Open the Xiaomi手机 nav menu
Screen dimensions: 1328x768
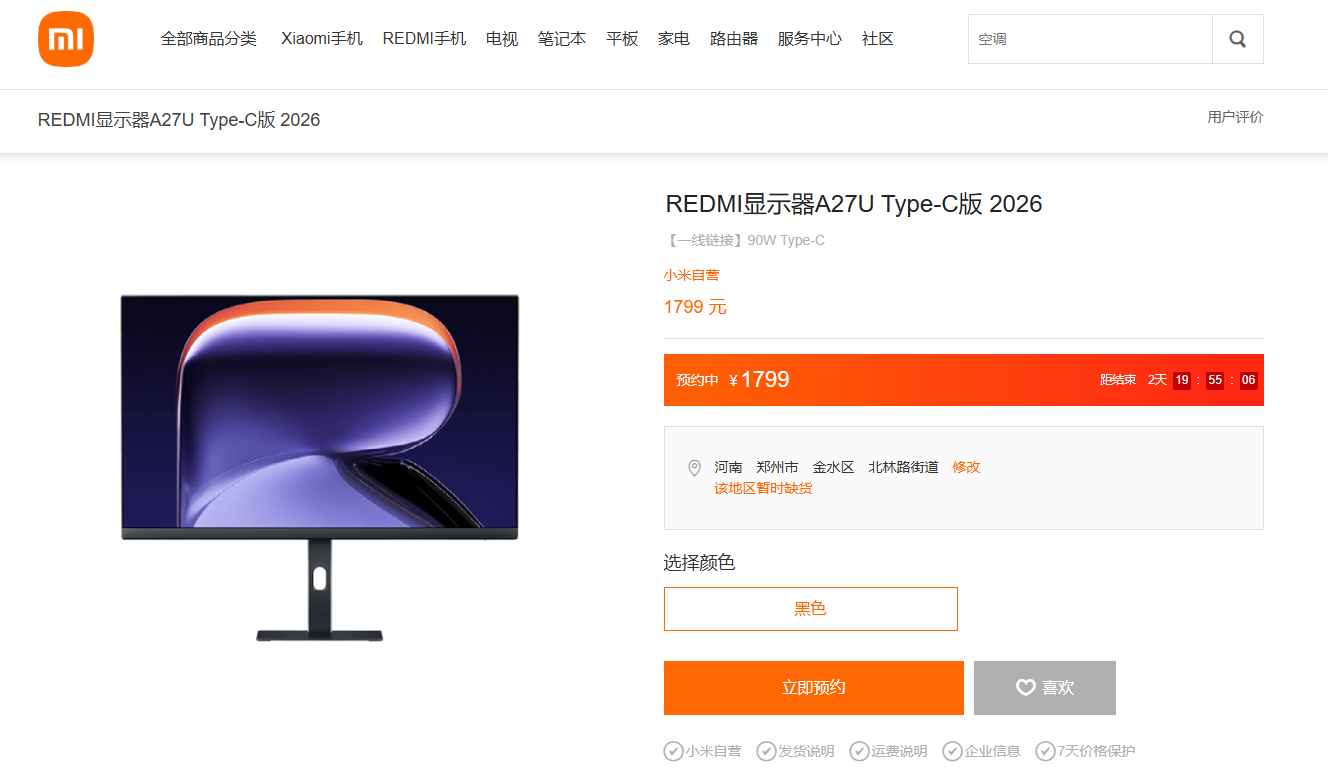coord(322,39)
